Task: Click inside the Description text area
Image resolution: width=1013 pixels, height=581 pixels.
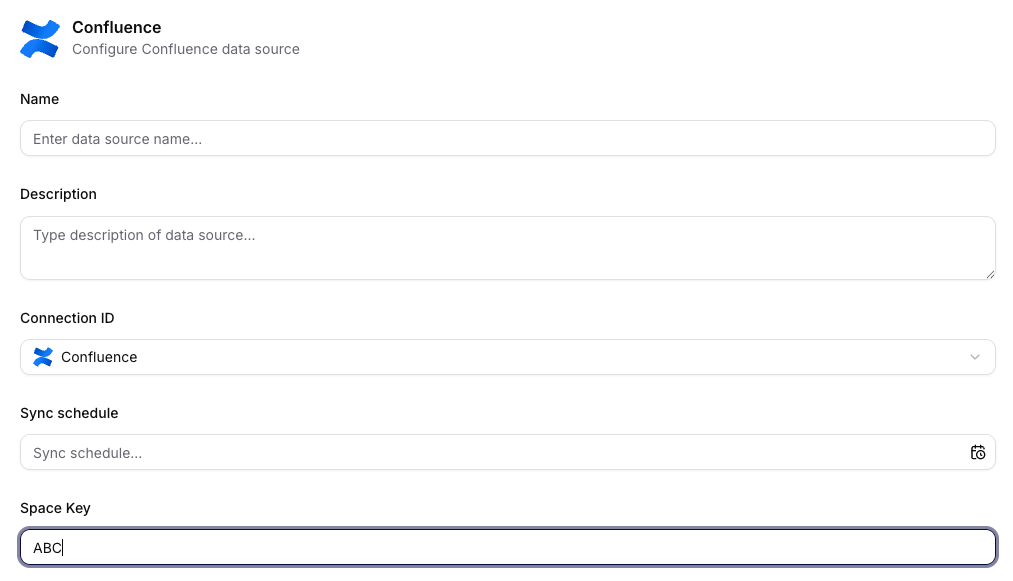Action: coord(507,247)
